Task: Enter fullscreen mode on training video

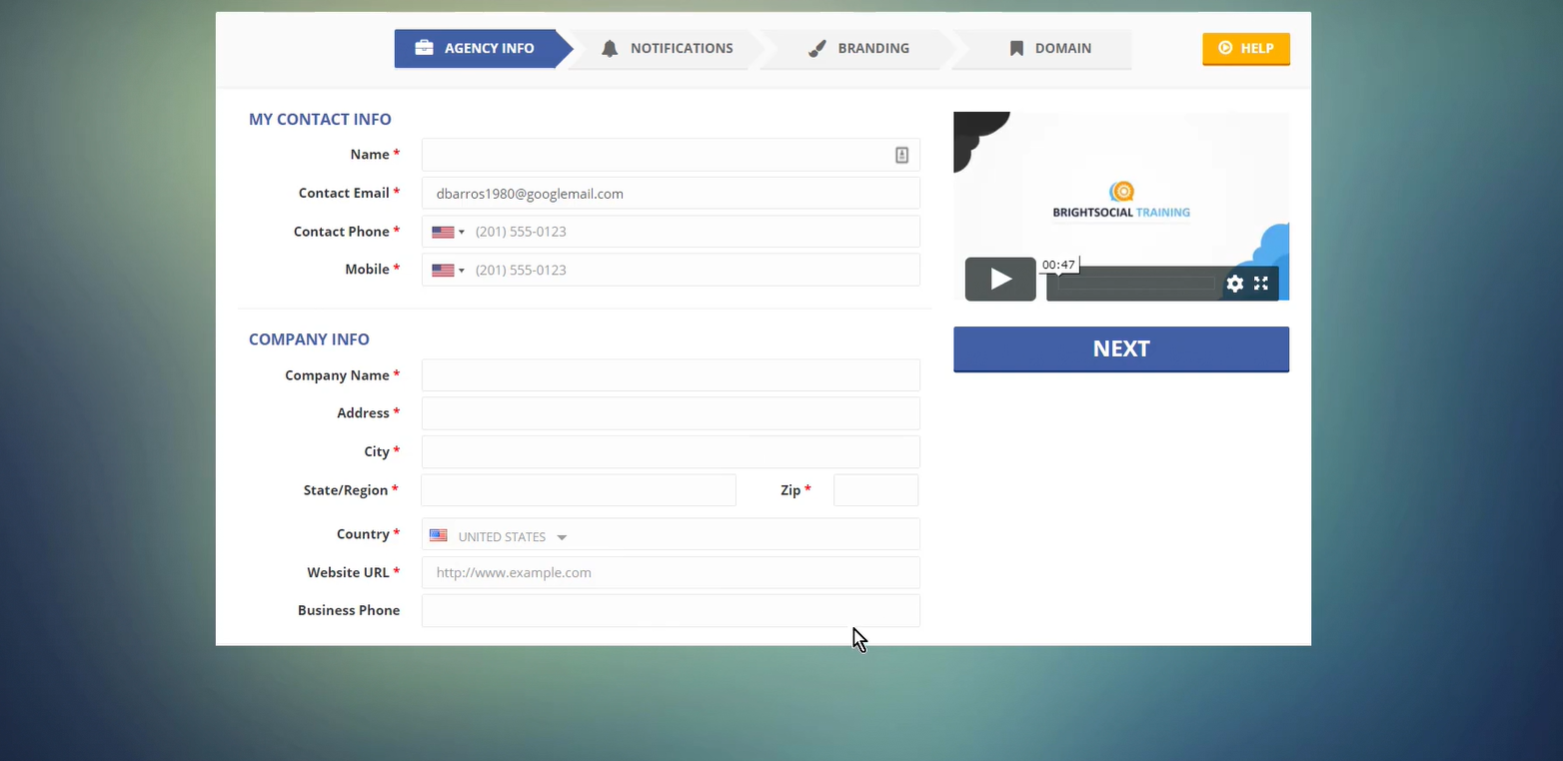Action: tap(1261, 284)
